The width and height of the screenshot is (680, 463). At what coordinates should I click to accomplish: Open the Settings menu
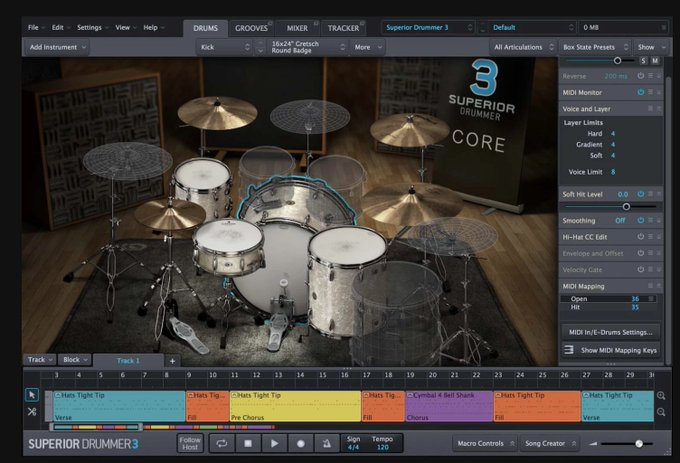92,27
